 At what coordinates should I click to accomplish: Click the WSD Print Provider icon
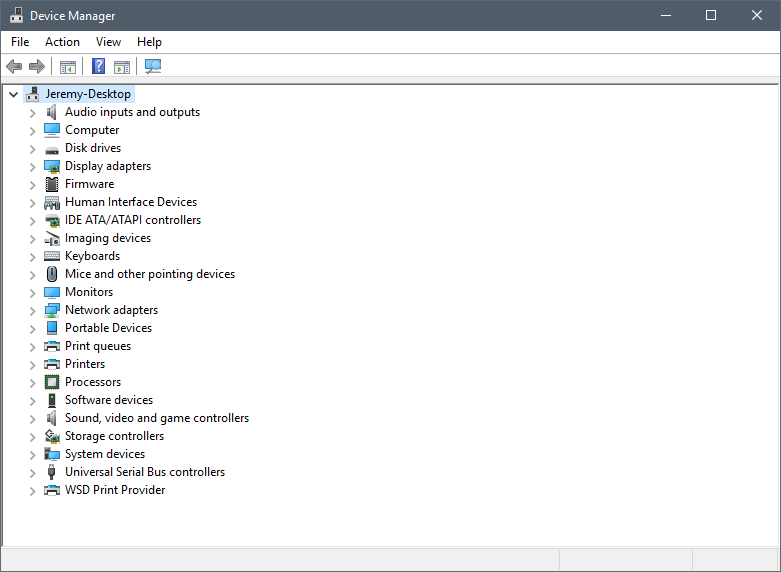52,490
